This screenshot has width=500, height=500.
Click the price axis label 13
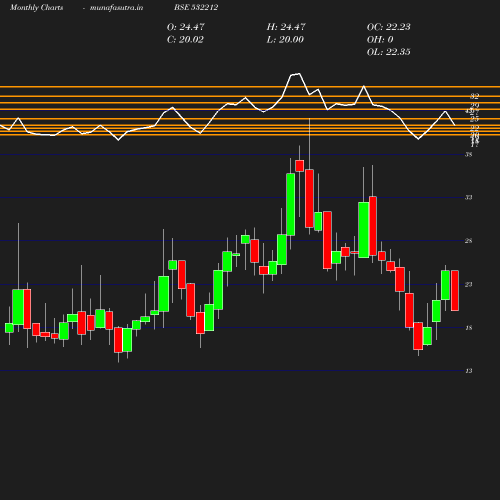click(x=469, y=371)
